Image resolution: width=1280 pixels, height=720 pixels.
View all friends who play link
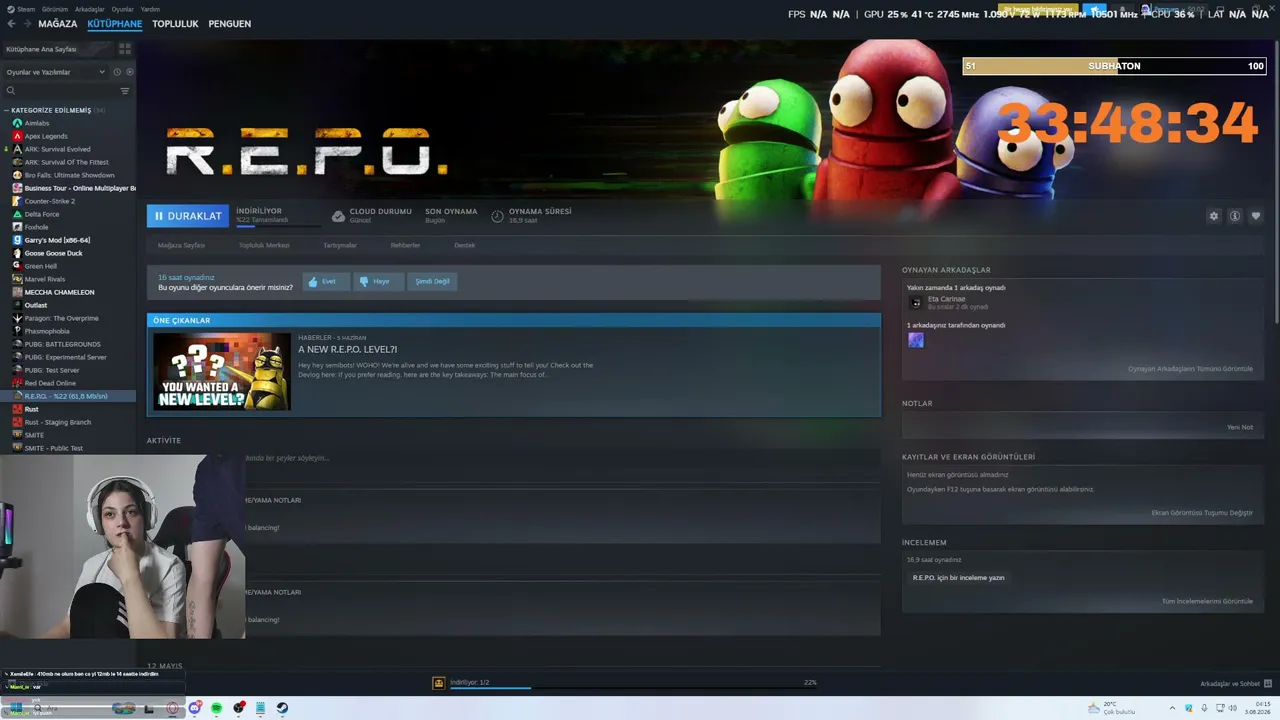[x=1190, y=369]
